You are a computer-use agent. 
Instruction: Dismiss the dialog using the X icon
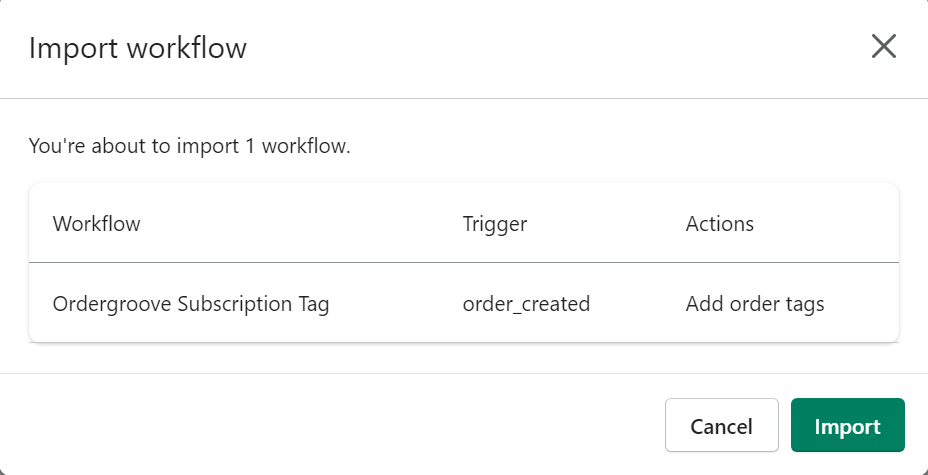pyautogui.click(x=883, y=47)
